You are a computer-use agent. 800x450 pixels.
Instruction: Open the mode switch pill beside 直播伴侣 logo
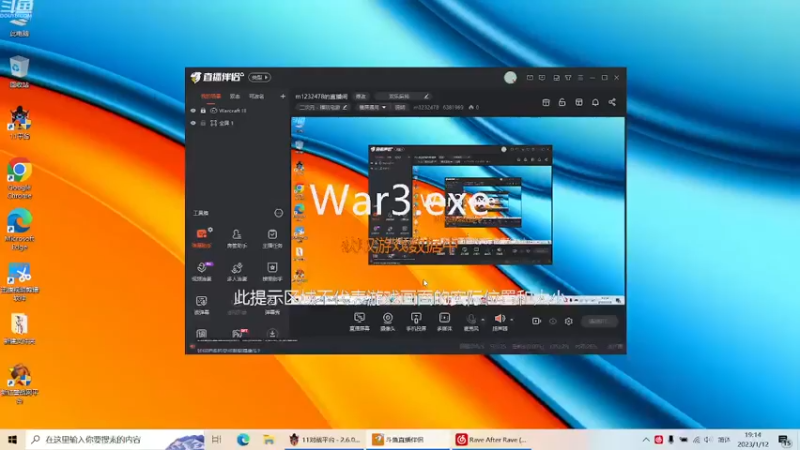click(260, 78)
